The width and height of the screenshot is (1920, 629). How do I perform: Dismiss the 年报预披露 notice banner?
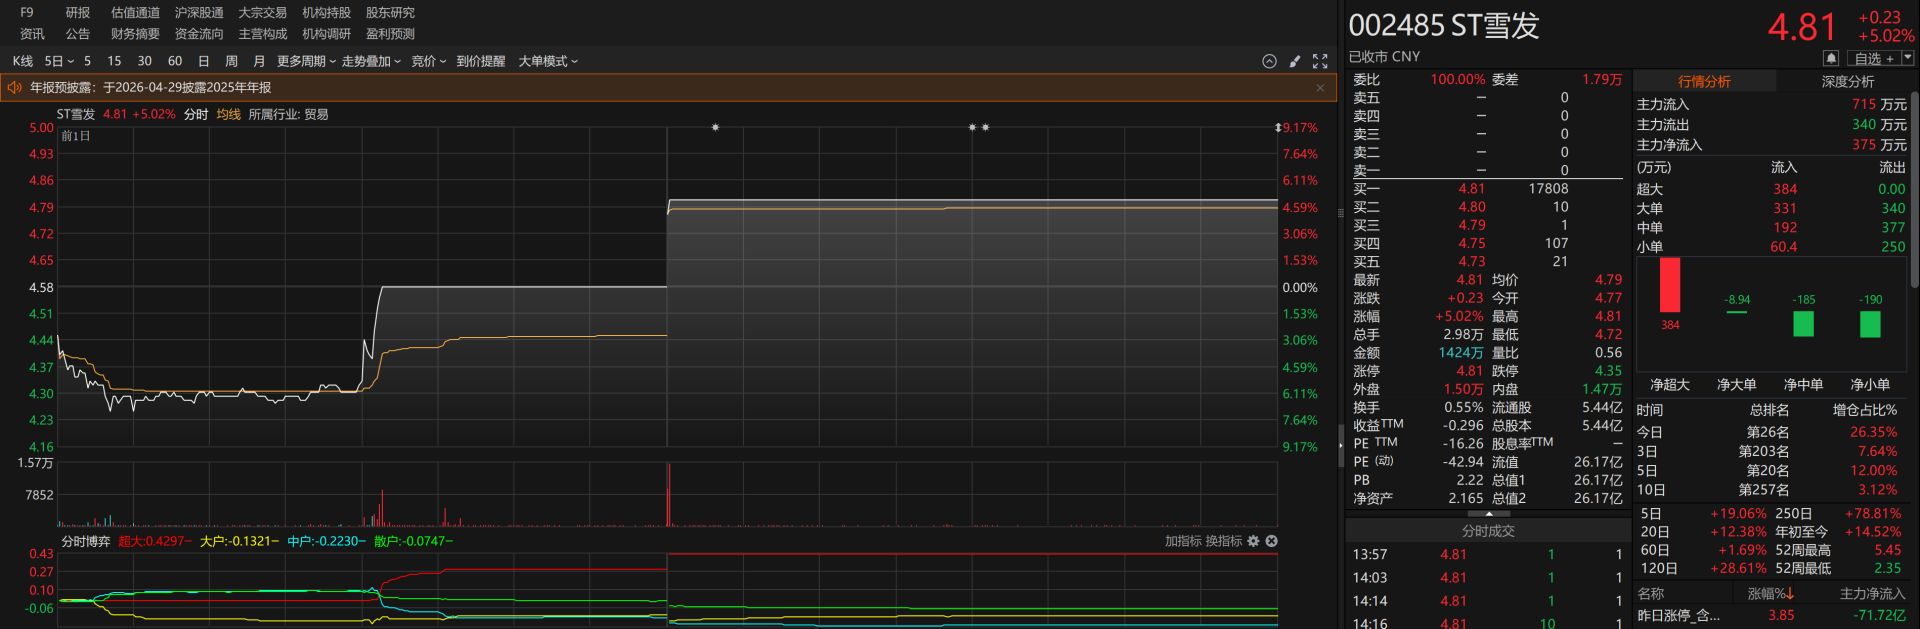tap(1320, 88)
